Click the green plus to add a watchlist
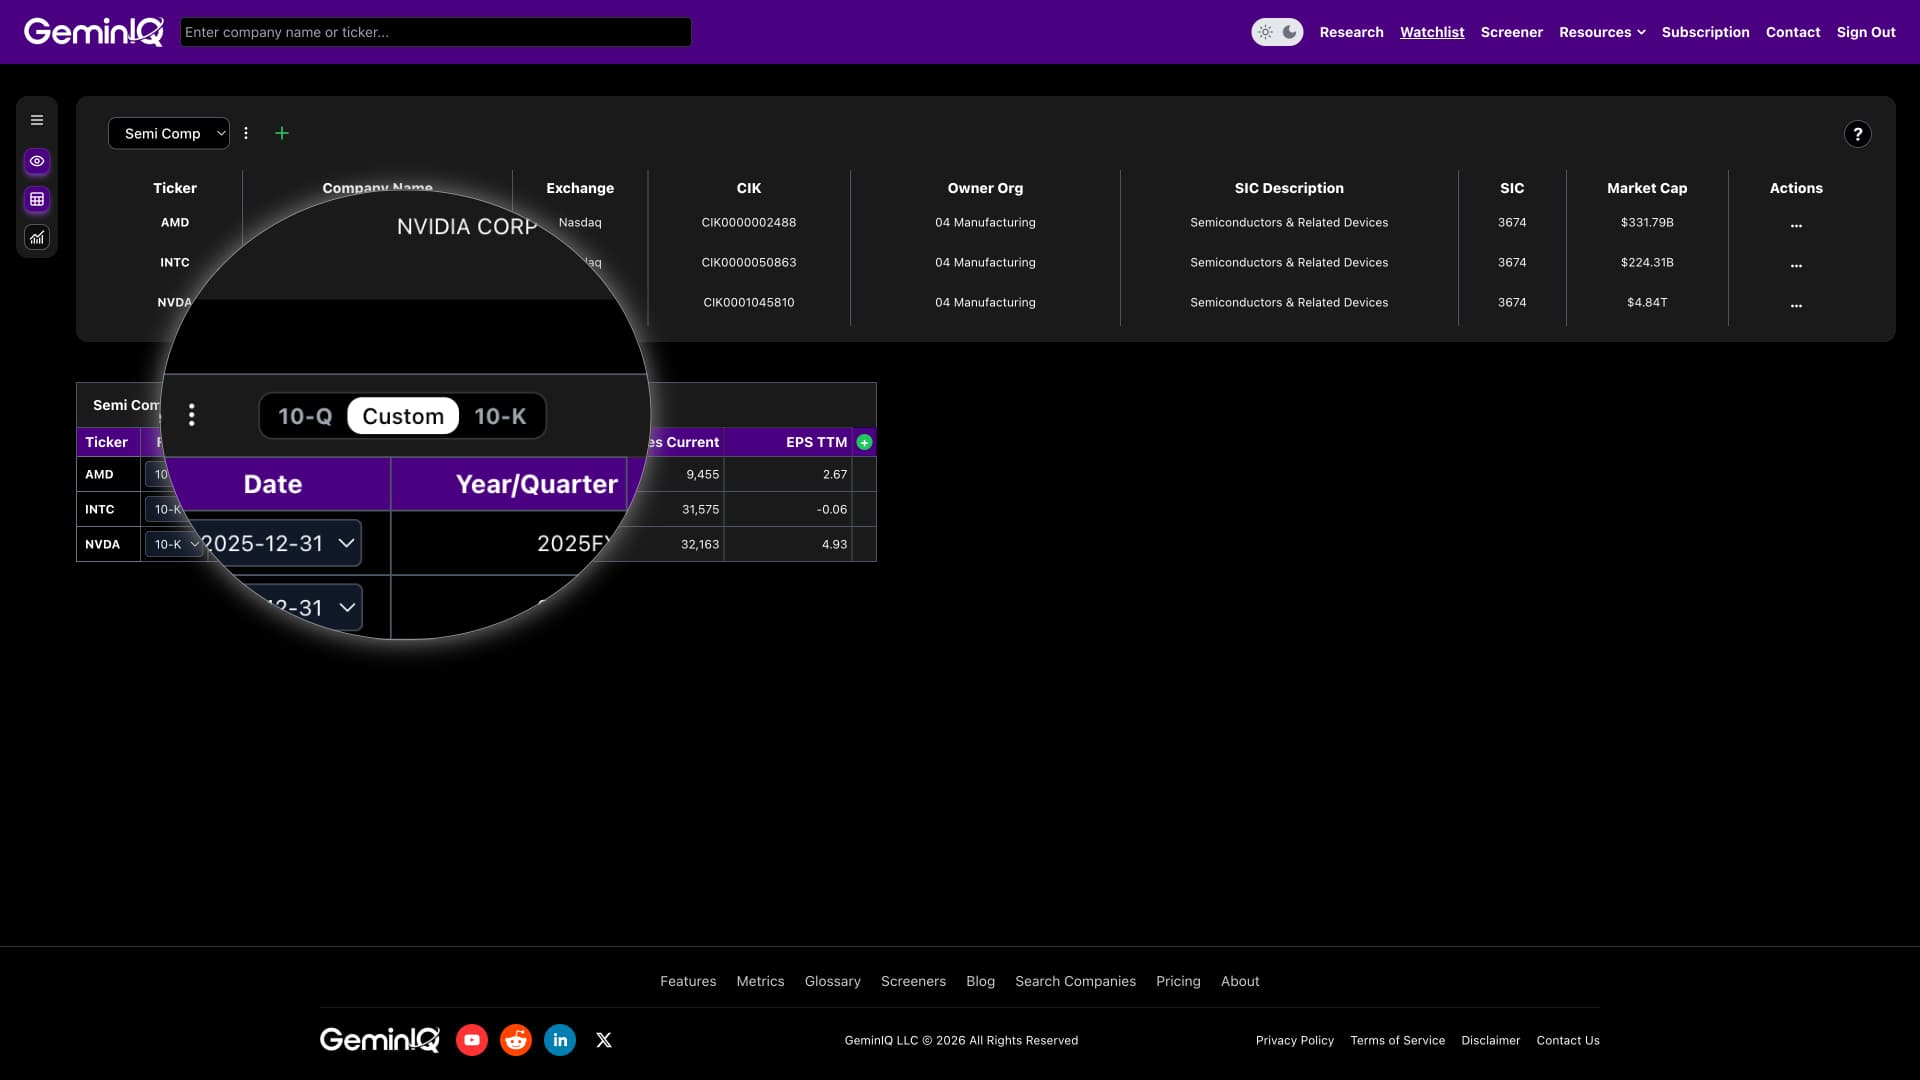This screenshot has width=1920, height=1080. 282,133
